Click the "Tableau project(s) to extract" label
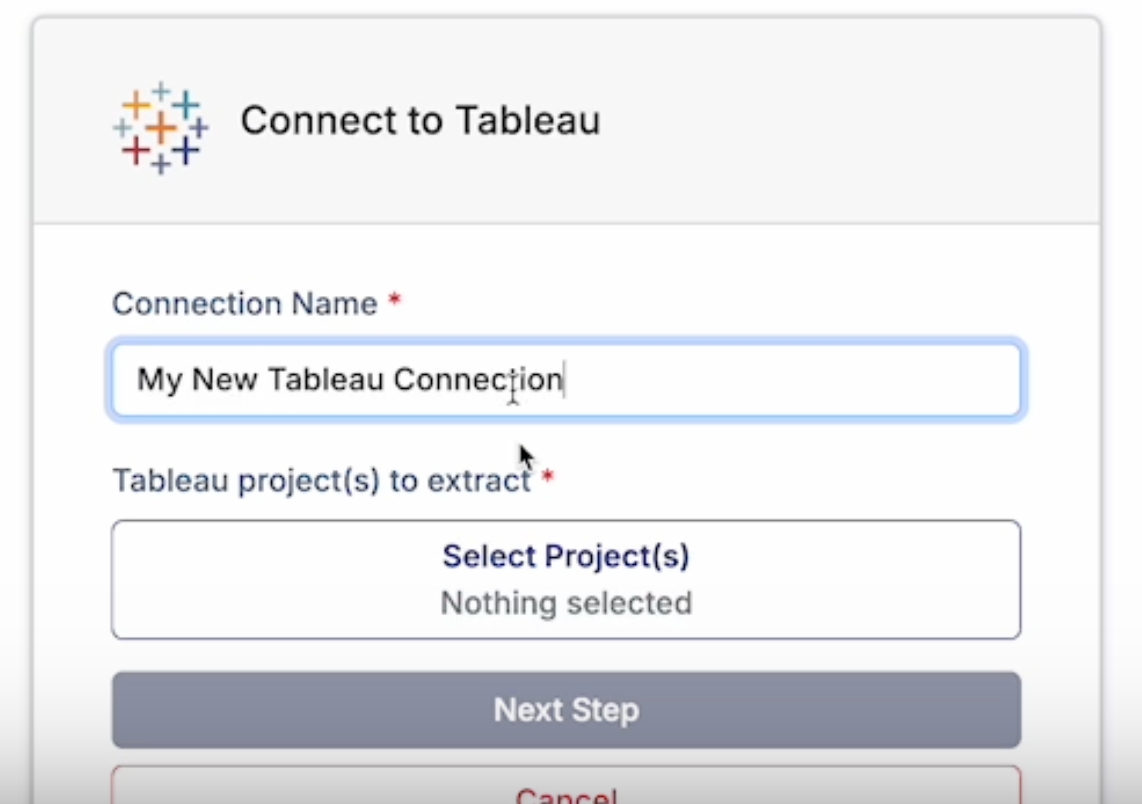 coord(320,481)
